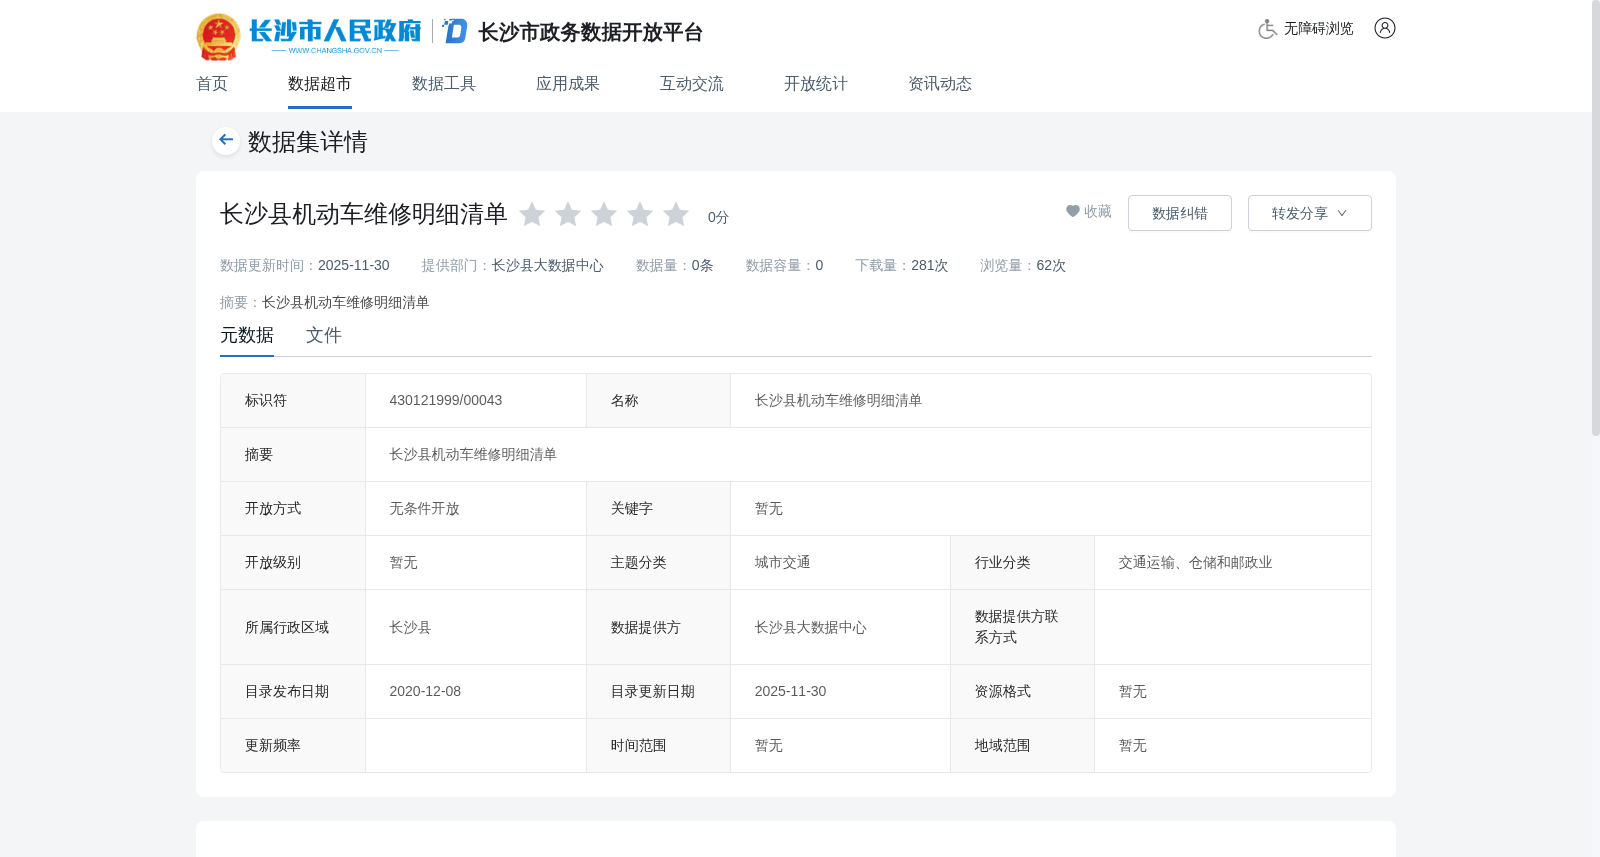
Task: Click the 城市交通 theme category value
Action: click(x=783, y=562)
